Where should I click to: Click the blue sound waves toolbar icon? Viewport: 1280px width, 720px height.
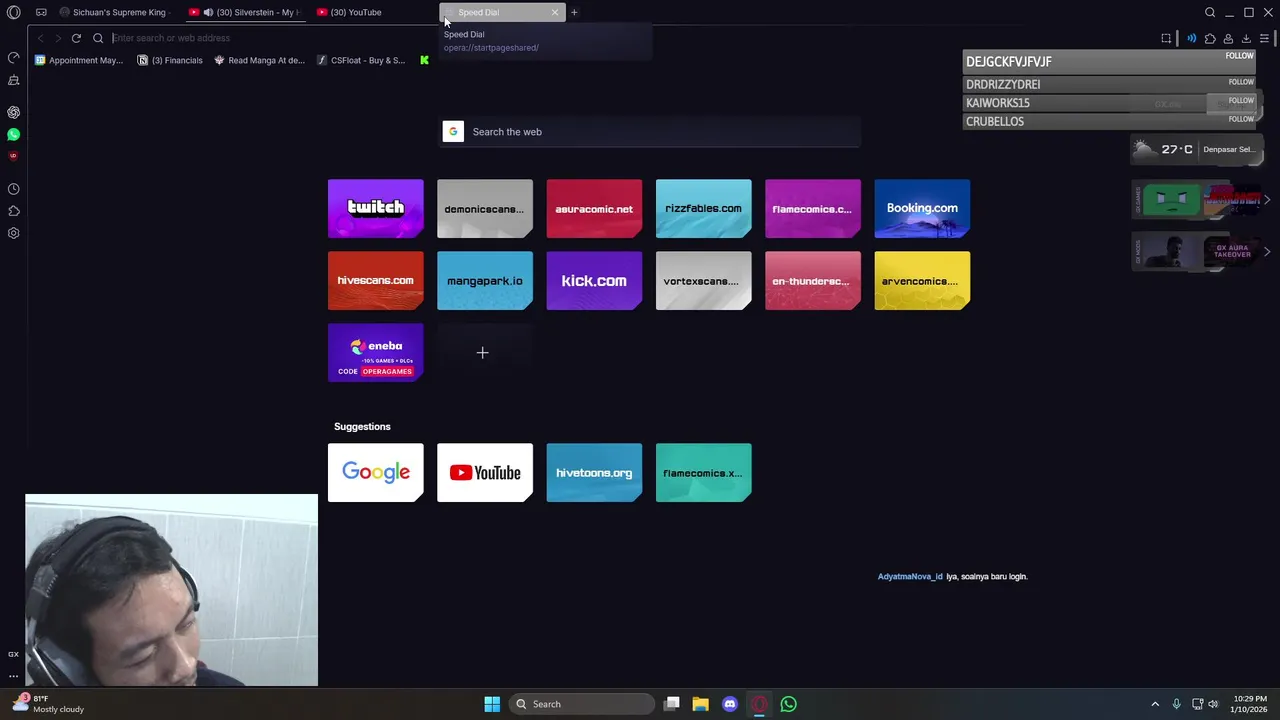coord(1191,38)
